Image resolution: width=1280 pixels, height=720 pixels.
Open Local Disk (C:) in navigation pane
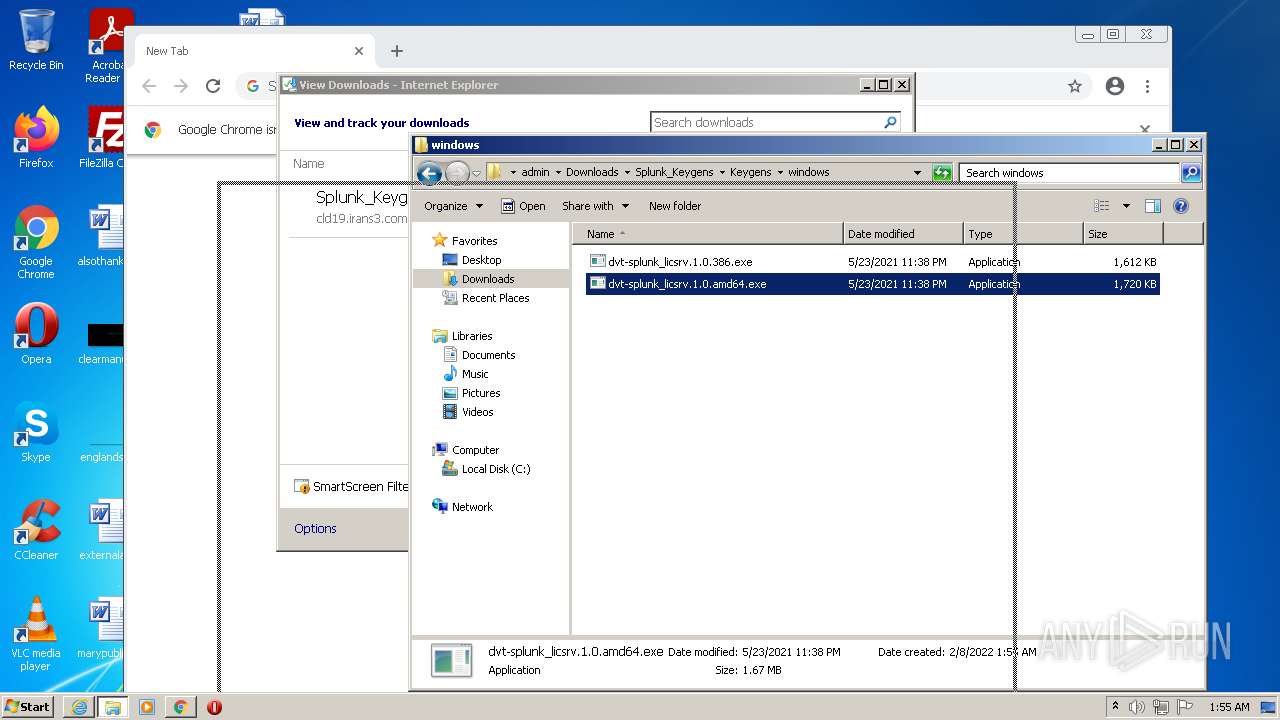496,469
